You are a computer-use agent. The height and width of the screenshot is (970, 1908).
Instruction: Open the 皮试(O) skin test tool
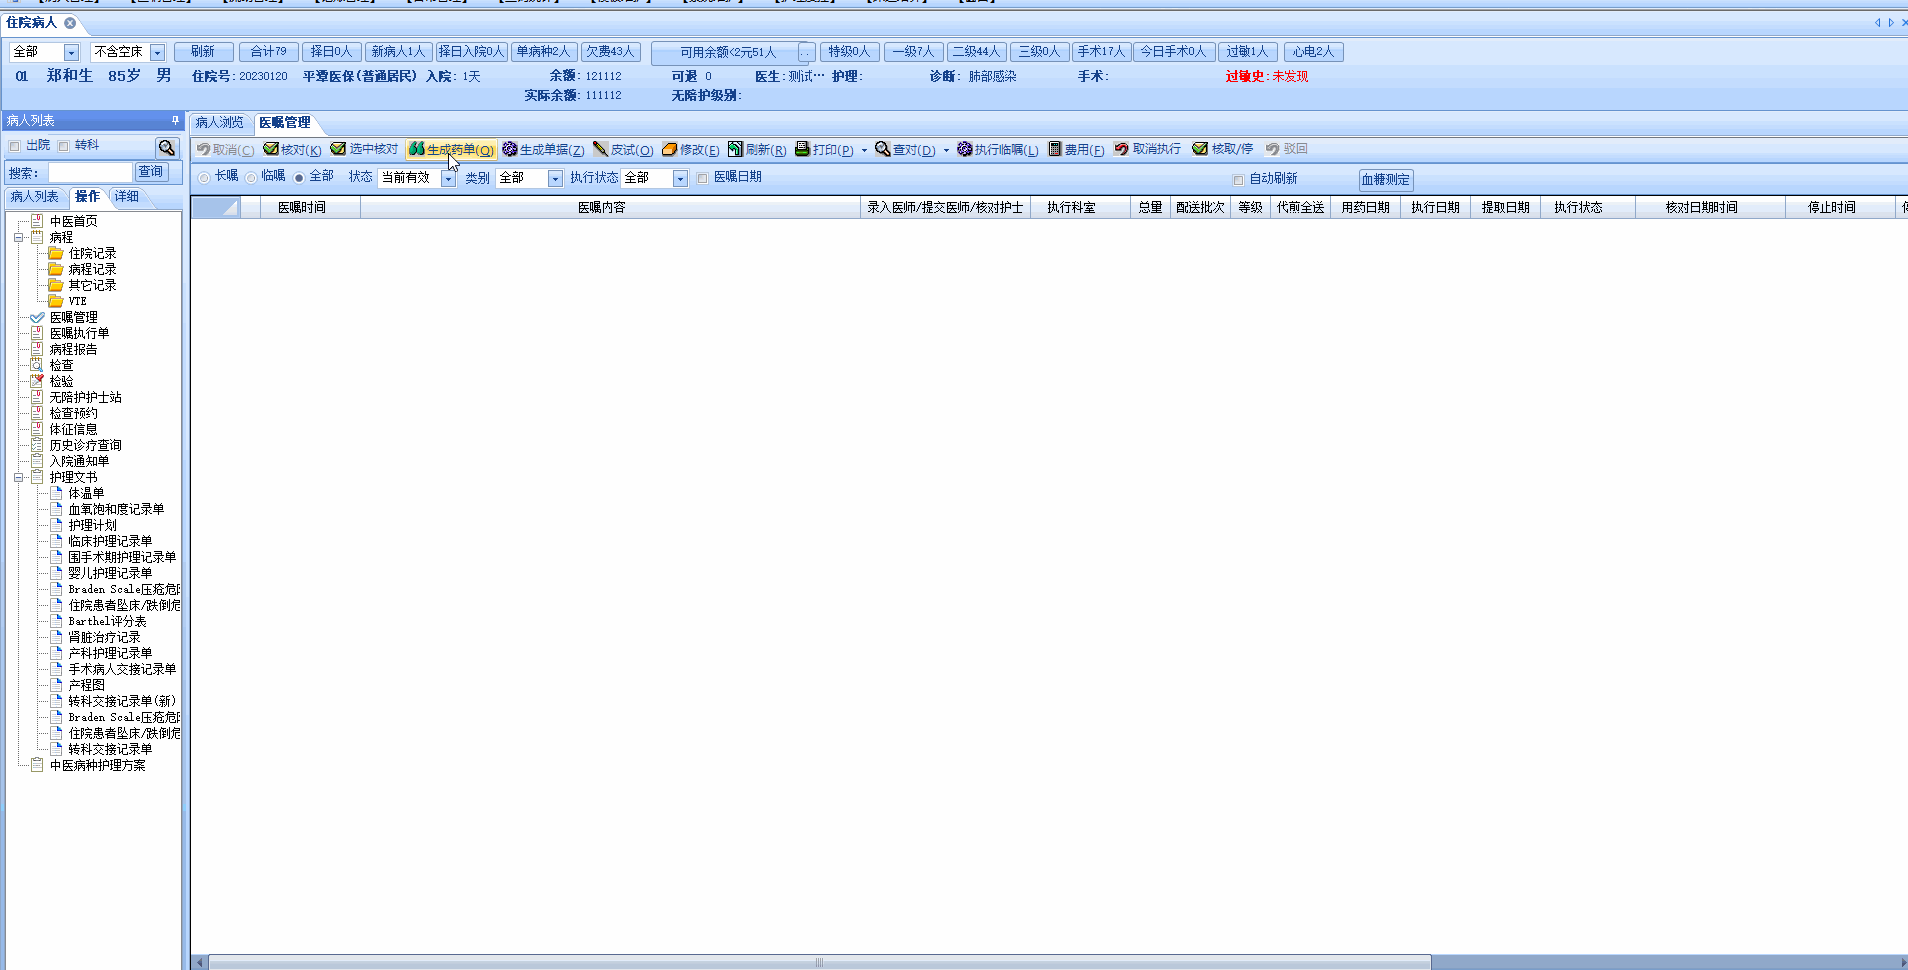click(x=623, y=149)
